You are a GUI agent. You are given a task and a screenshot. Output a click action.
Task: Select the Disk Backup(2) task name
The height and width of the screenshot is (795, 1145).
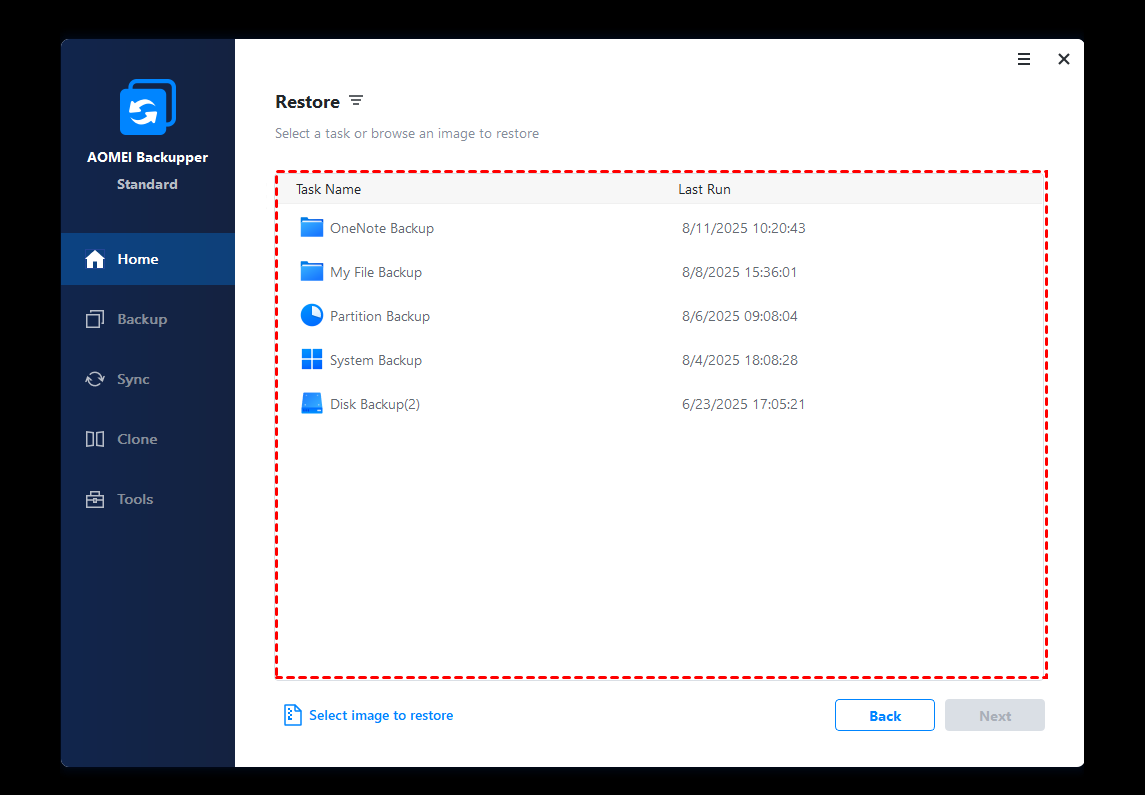click(375, 404)
